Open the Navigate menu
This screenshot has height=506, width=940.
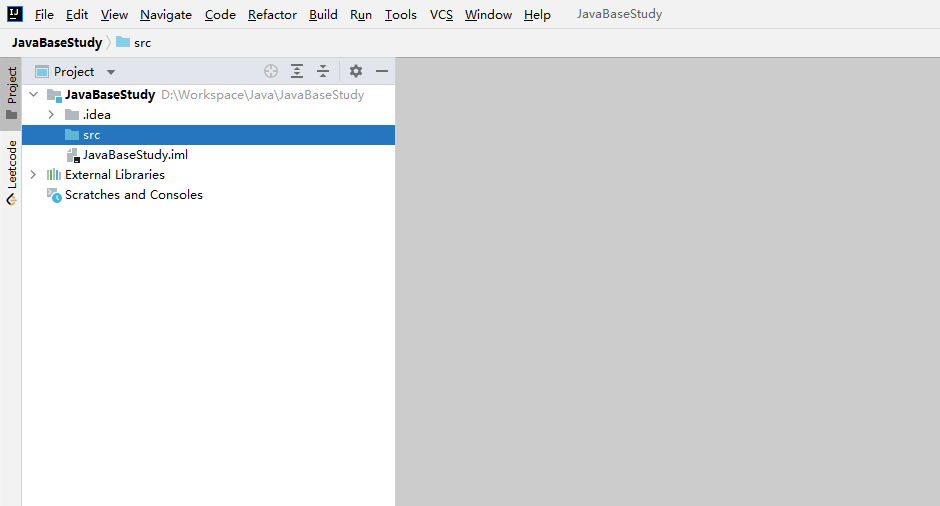point(166,14)
